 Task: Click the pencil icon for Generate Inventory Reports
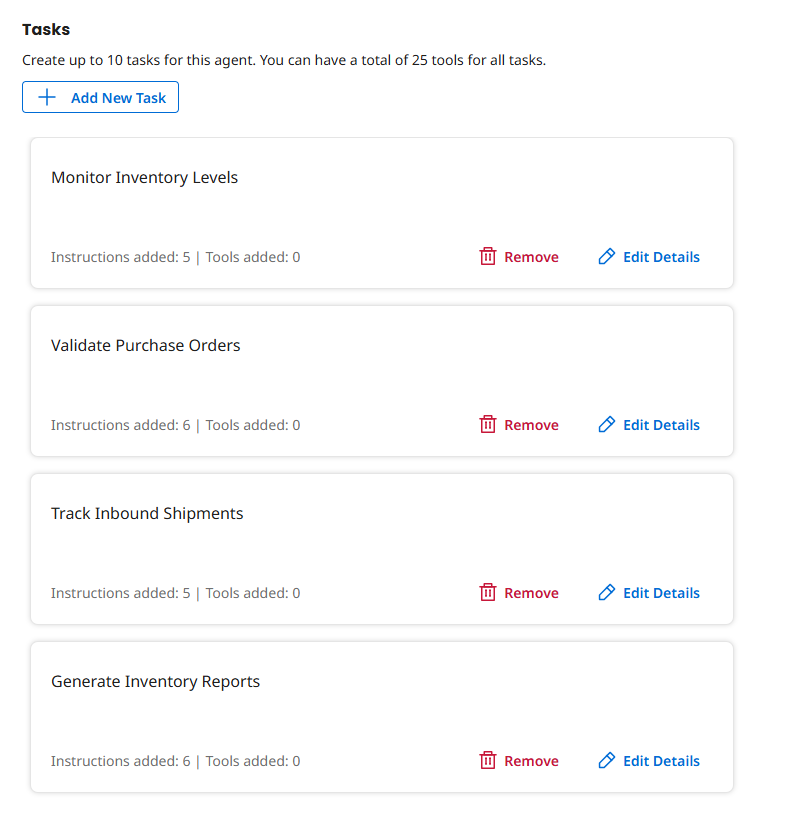pyautogui.click(x=607, y=760)
